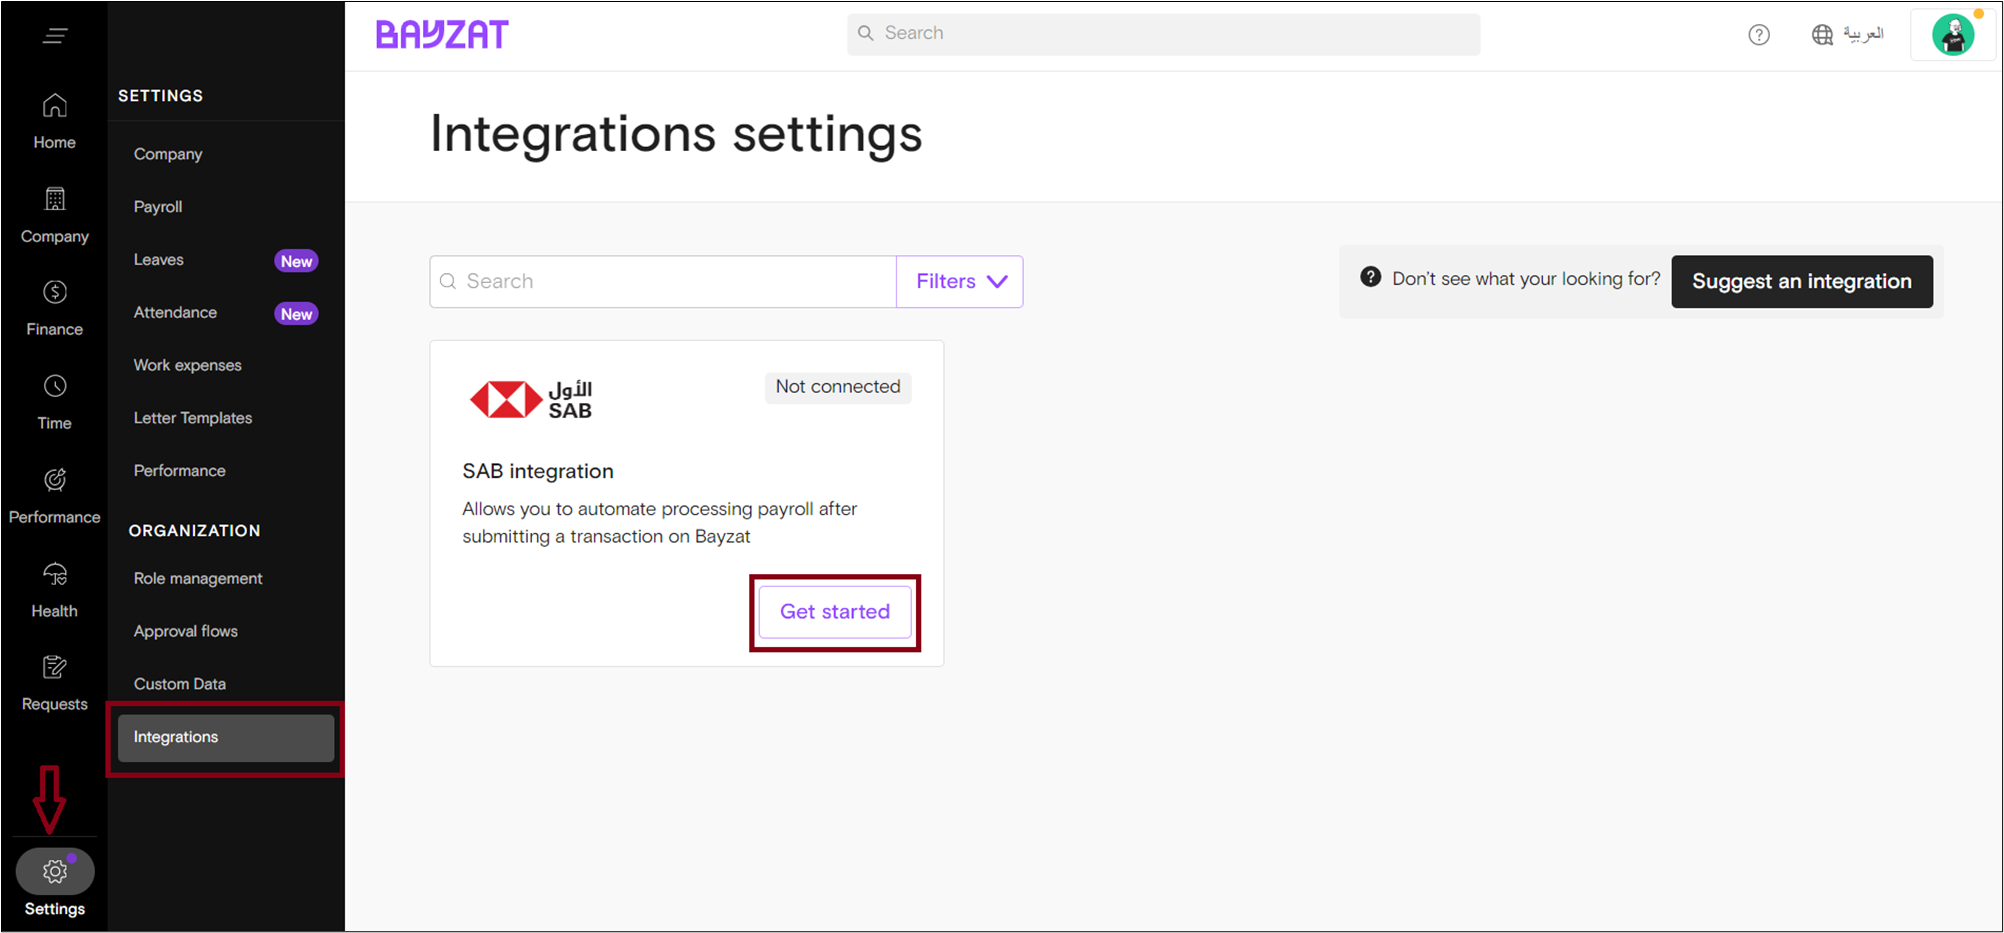Open the Filters dropdown

[960, 282]
